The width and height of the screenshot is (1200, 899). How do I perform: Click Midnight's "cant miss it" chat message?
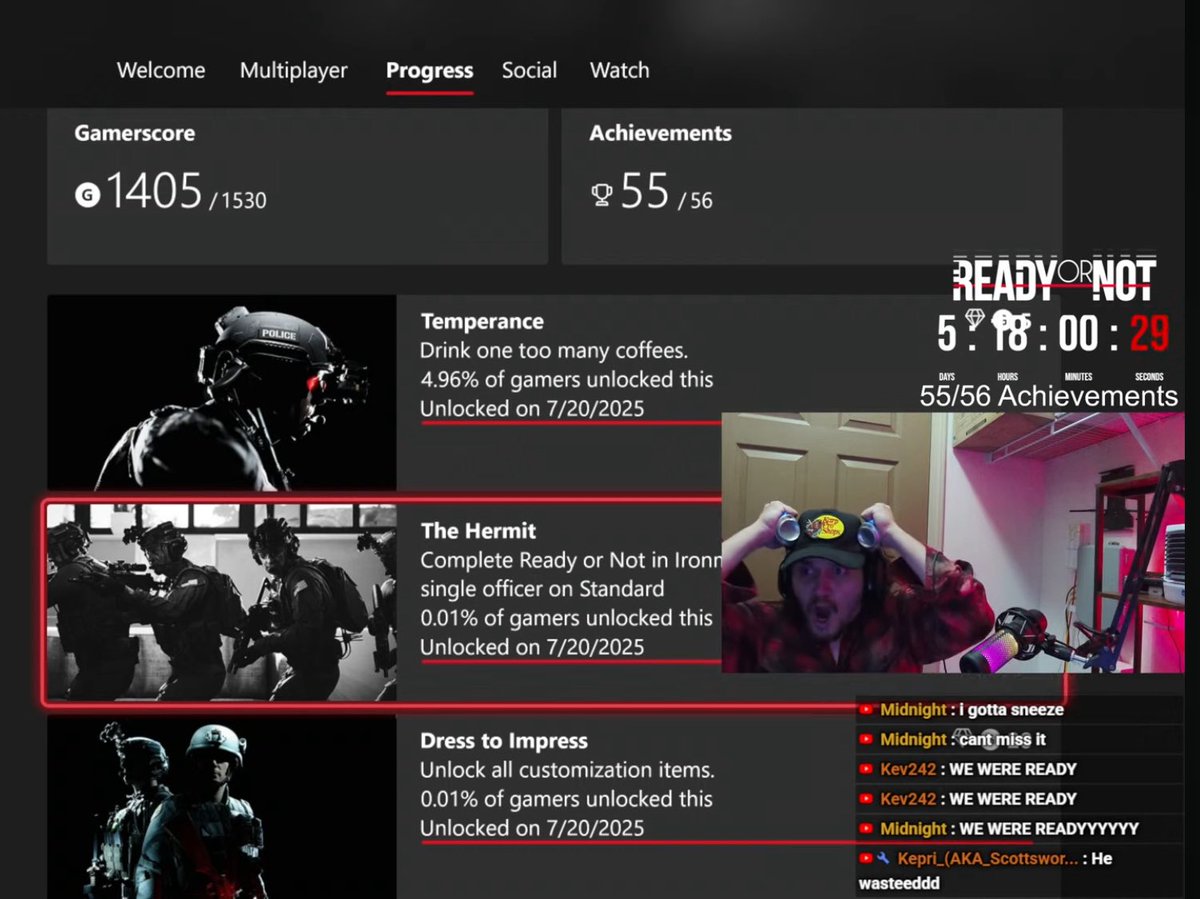point(1003,739)
